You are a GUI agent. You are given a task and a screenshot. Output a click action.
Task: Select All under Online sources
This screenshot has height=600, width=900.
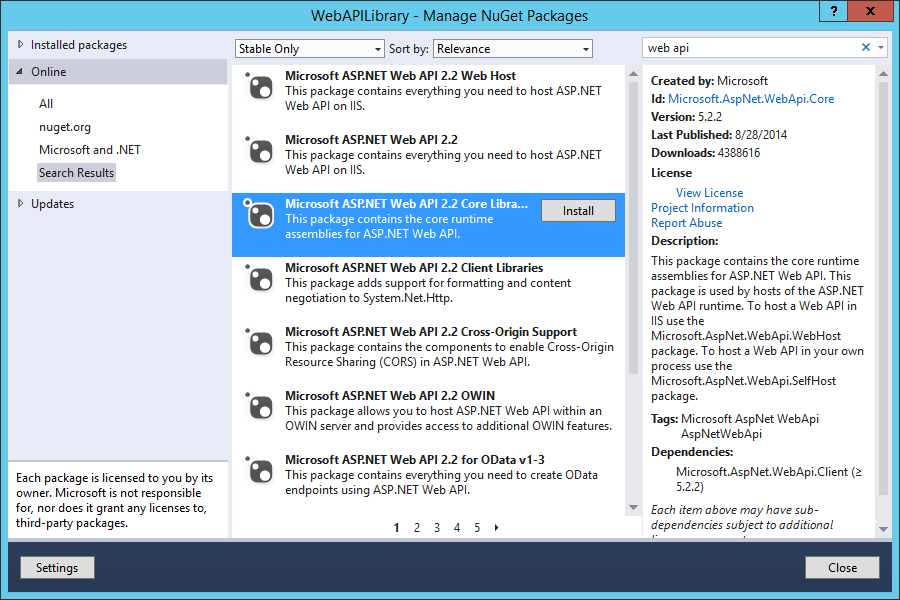click(x=46, y=104)
